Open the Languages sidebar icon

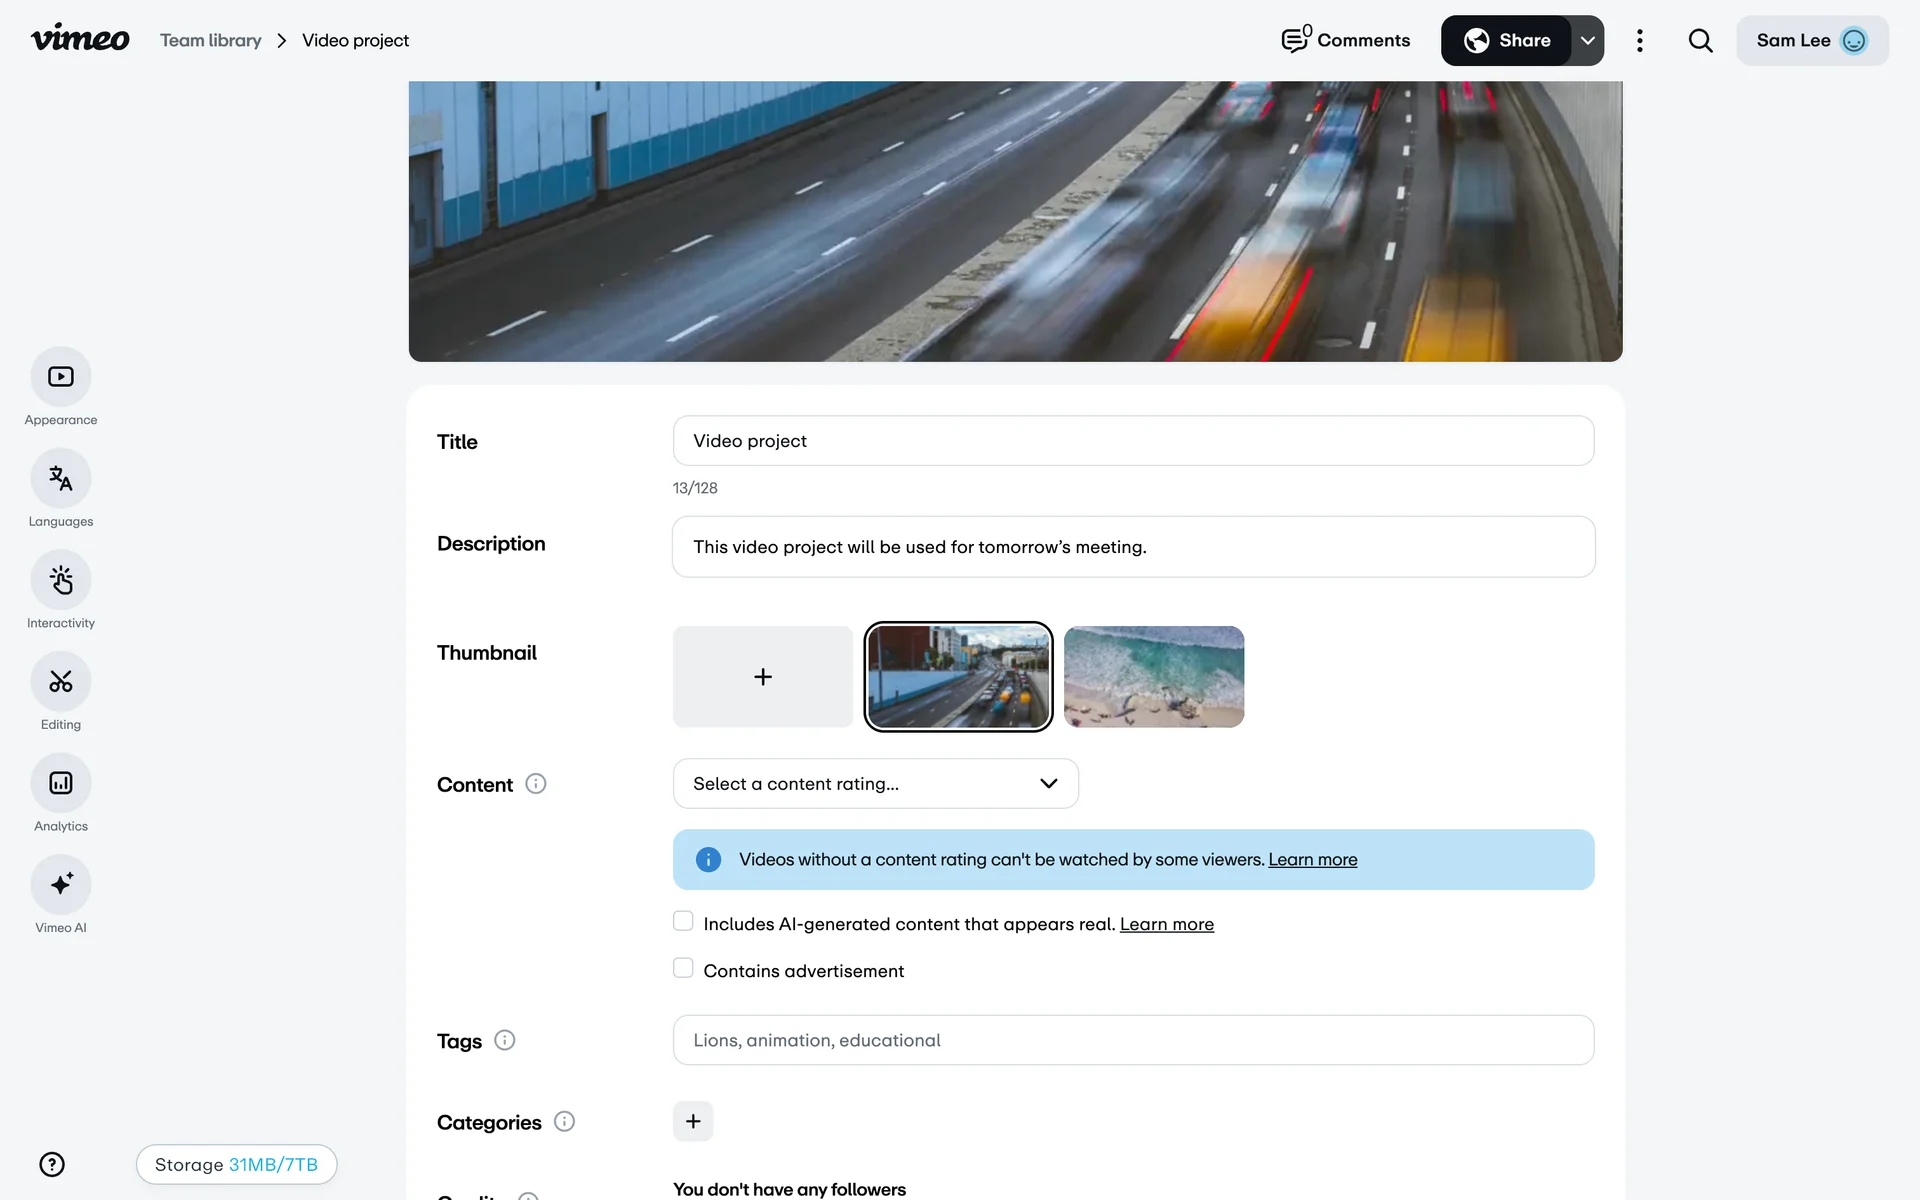click(61, 479)
